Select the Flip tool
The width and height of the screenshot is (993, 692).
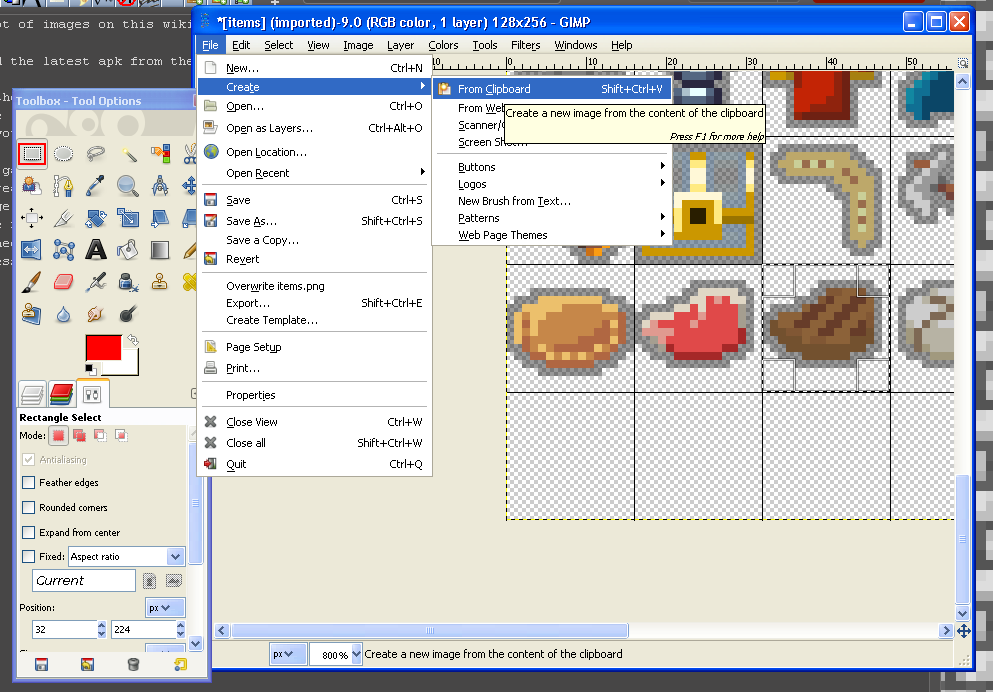click(32, 250)
